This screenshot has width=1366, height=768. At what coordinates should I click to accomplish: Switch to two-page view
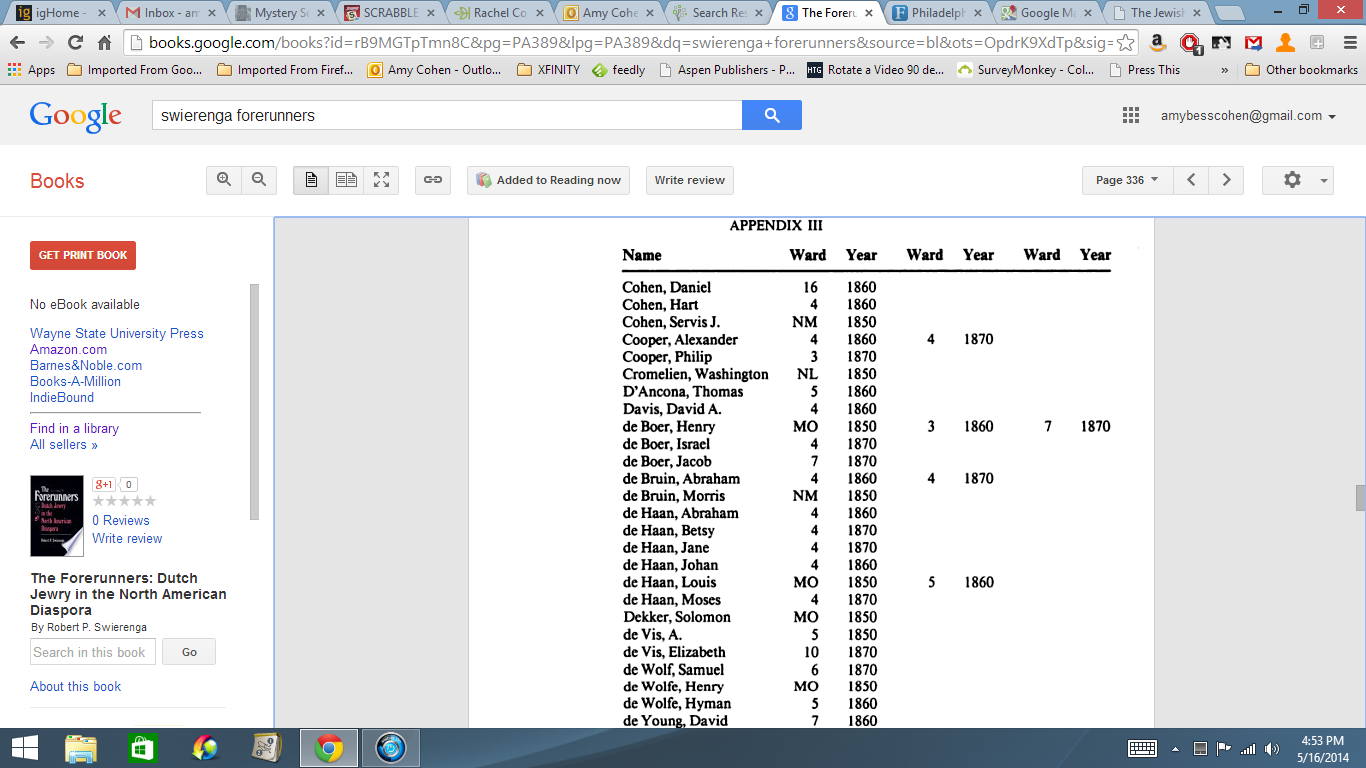346,180
